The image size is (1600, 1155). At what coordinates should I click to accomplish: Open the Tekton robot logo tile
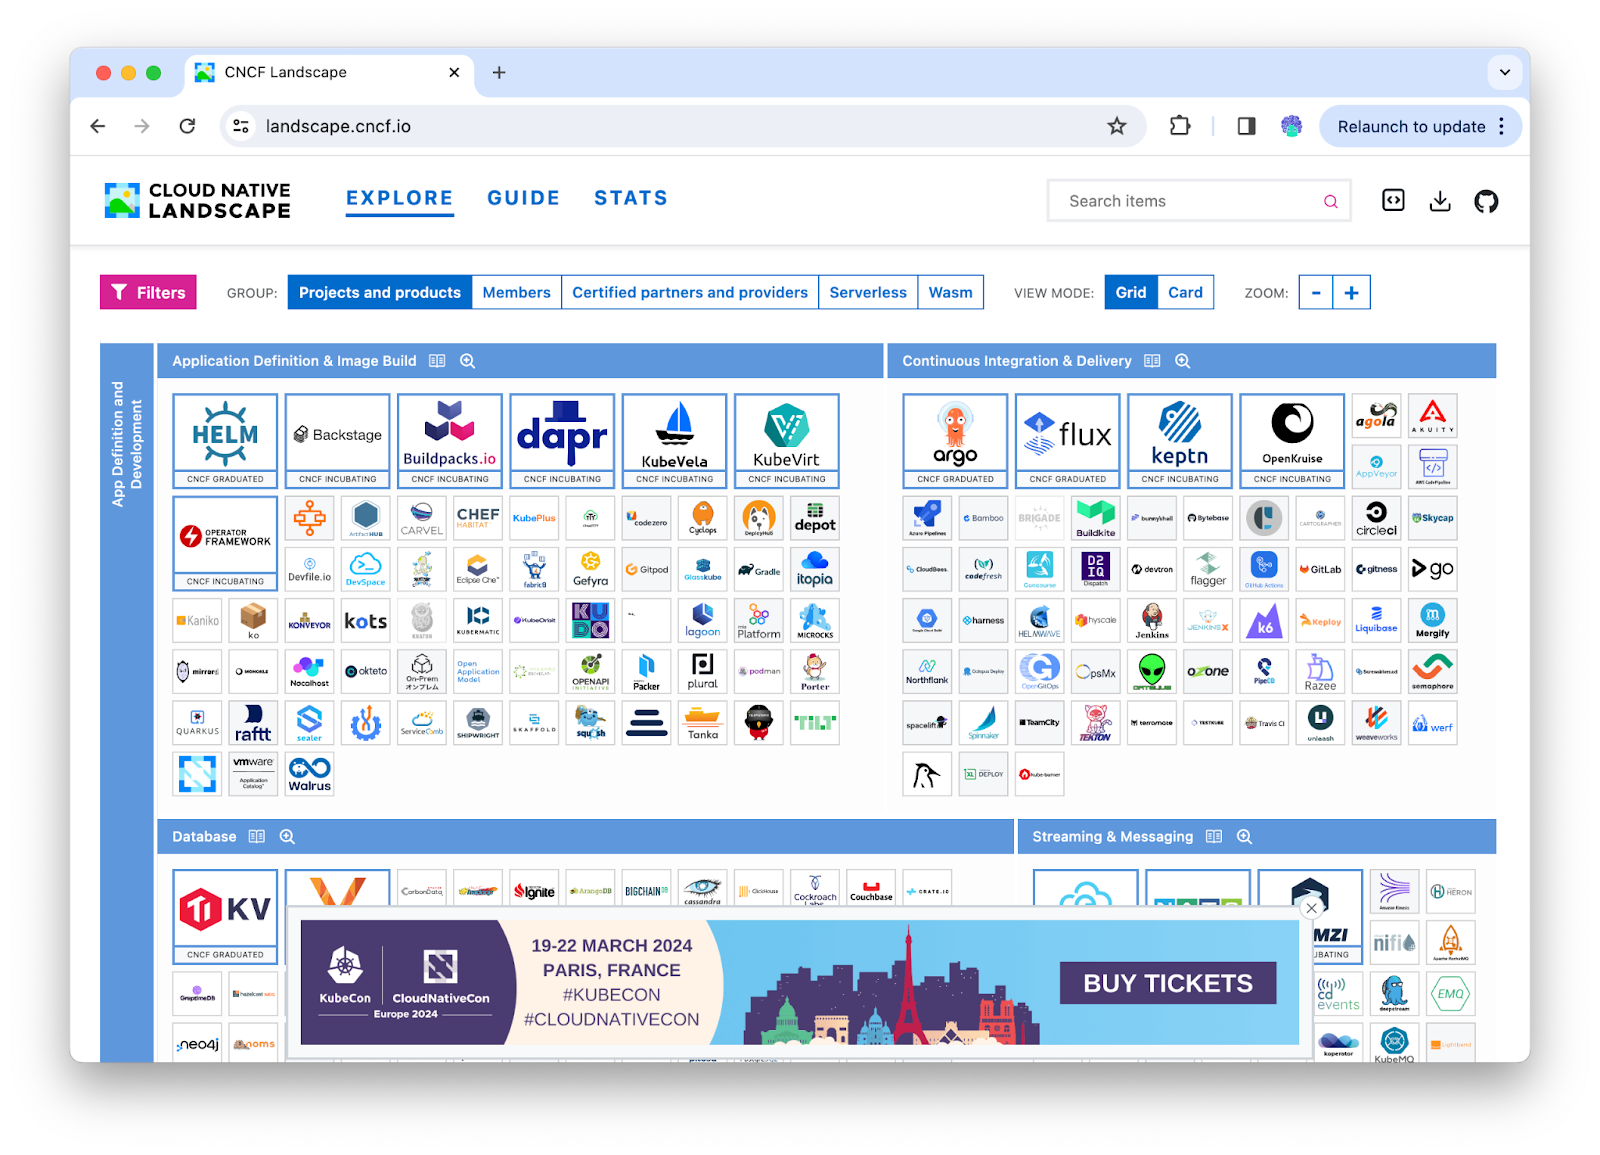1096,722
